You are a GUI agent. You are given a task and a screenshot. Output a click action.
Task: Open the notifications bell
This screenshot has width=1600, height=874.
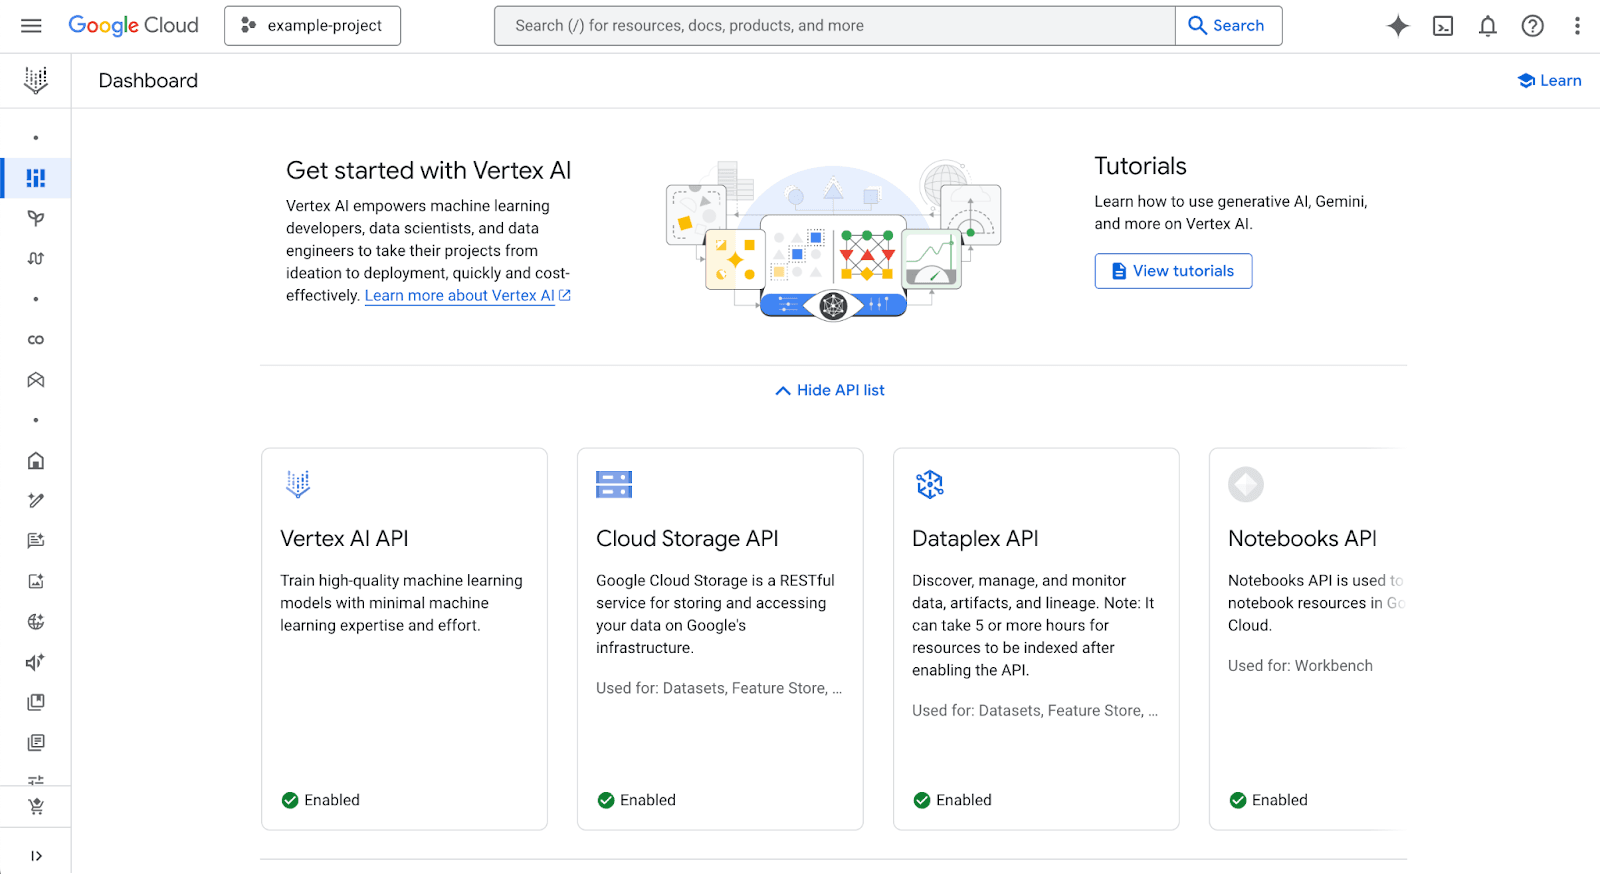1488,26
